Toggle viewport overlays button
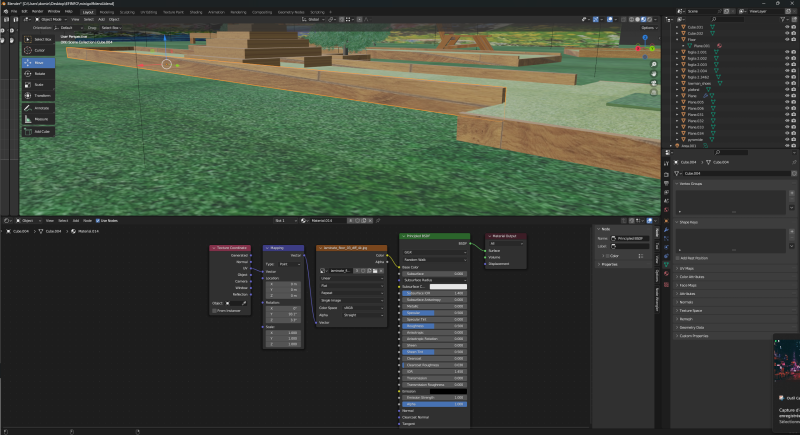The height and width of the screenshot is (435, 800). (610, 19)
